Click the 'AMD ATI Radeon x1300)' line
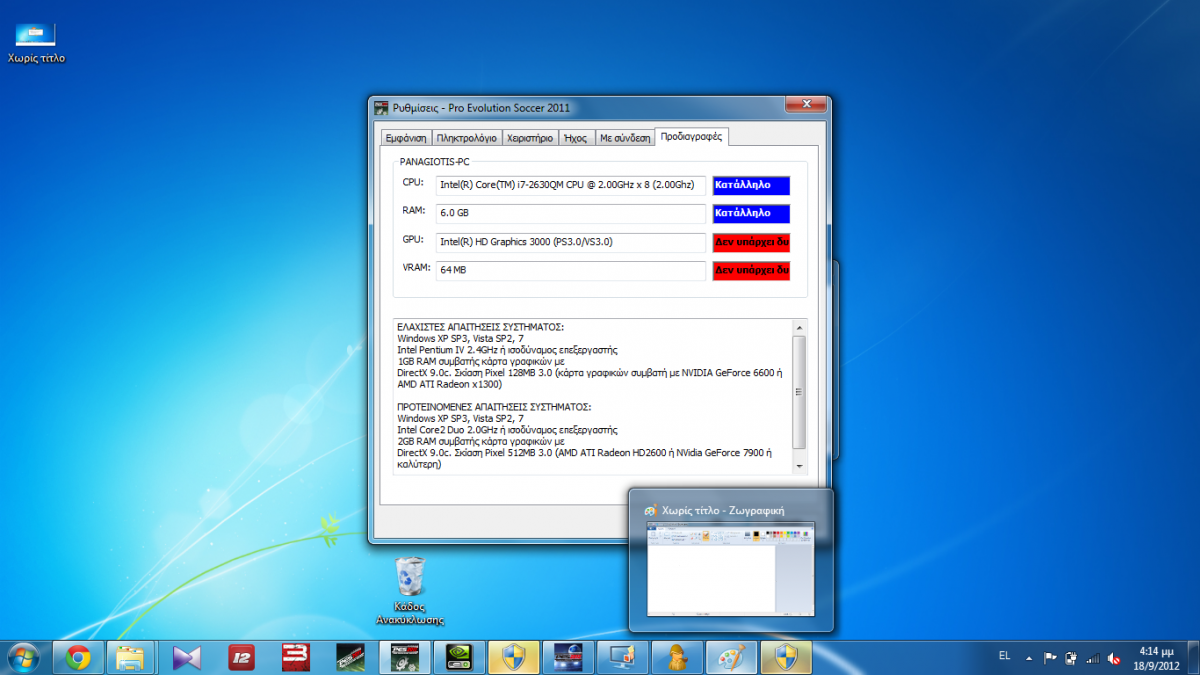Viewport: 1200px width, 675px height. coord(447,385)
